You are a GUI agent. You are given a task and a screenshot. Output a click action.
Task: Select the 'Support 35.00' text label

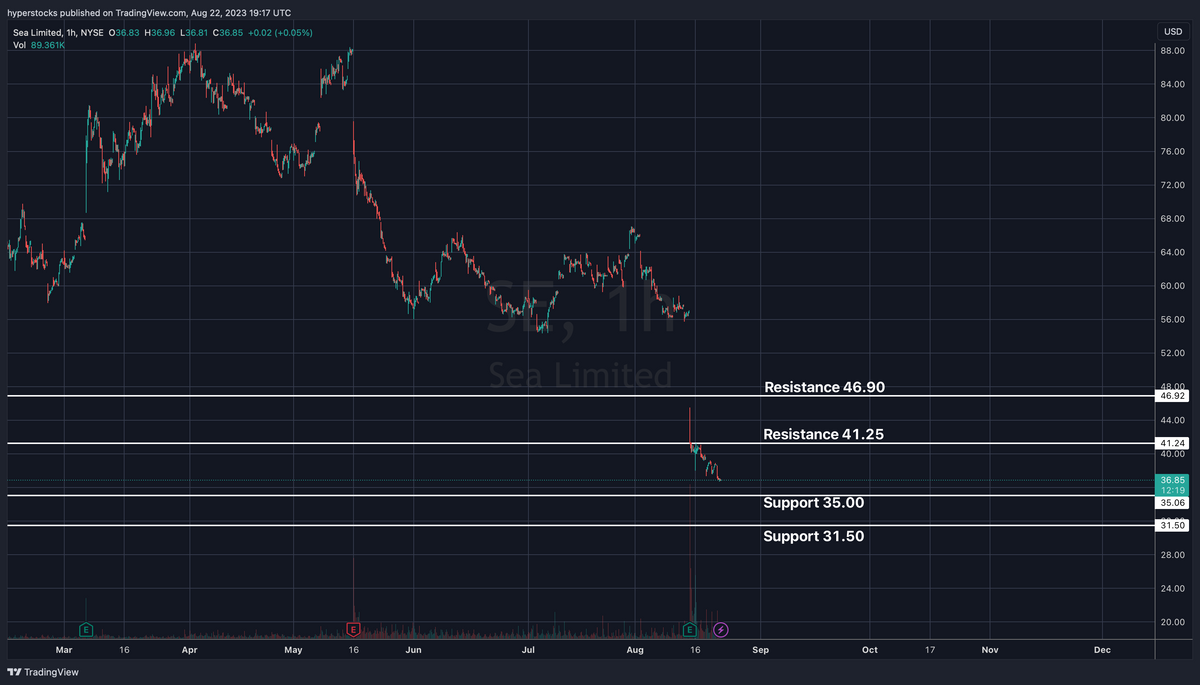pos(813,503)
